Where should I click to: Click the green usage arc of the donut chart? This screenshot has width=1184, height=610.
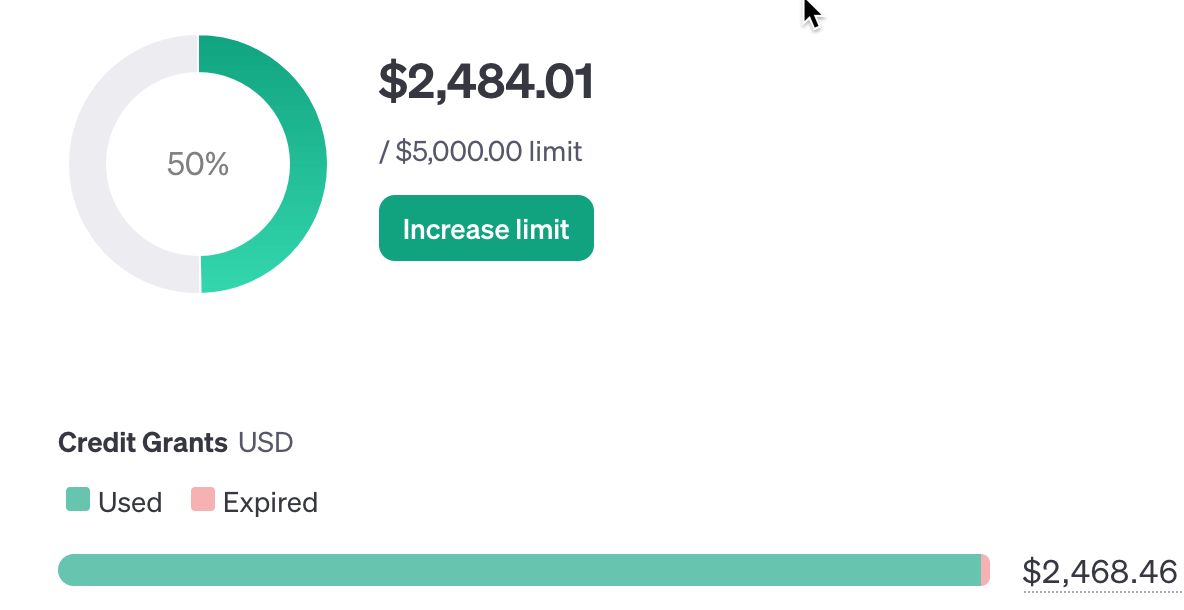308,164
